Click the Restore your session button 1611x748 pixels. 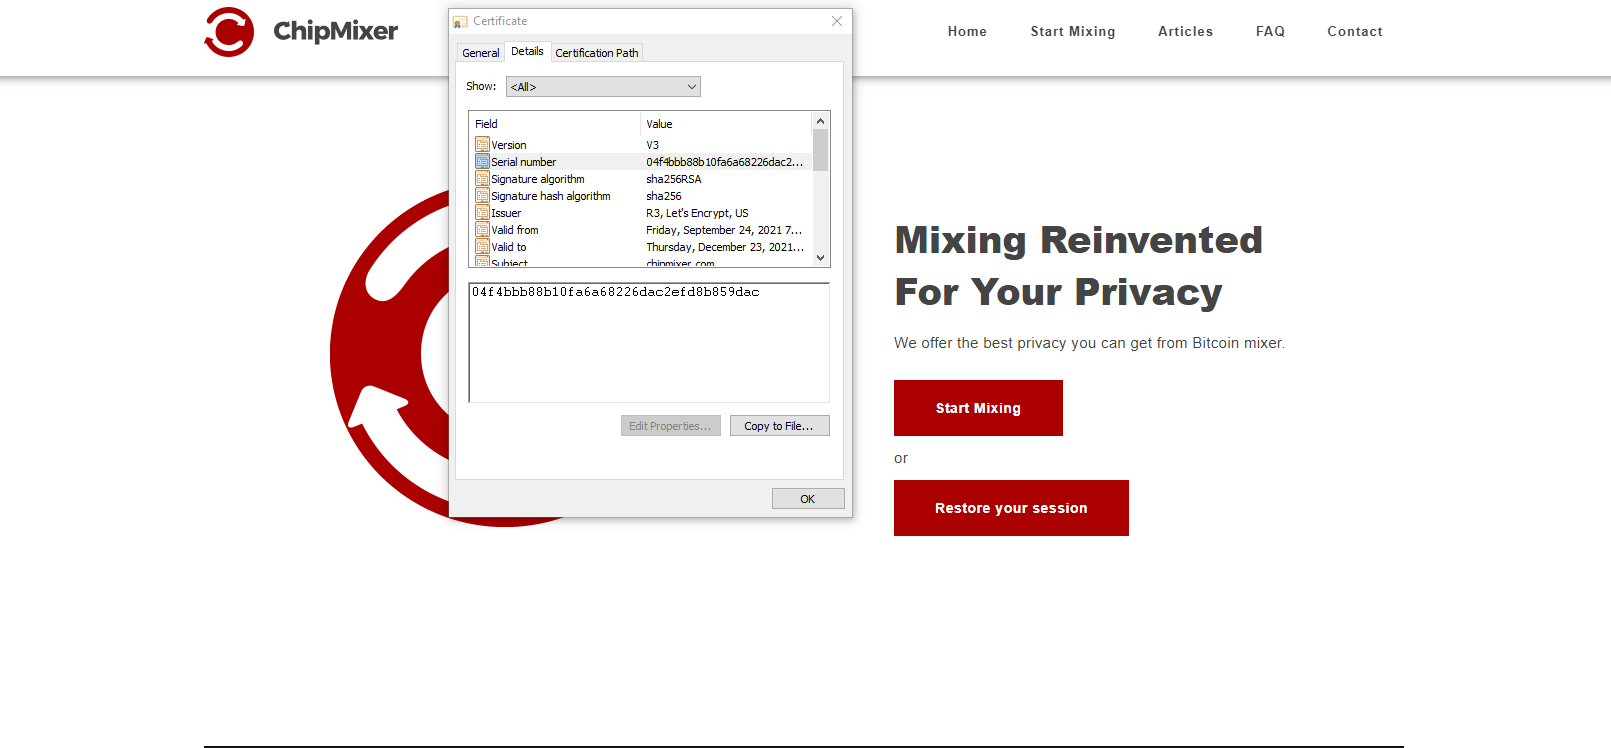point(1011,508)
